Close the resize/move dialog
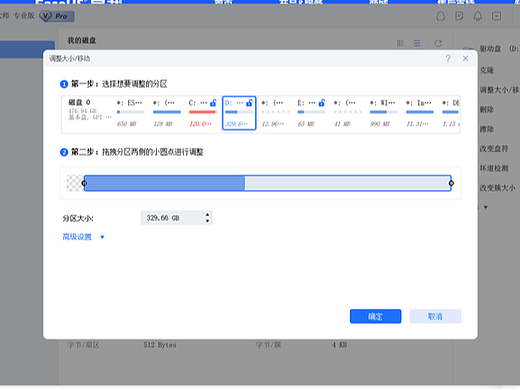This screenshot has width=520, height=390. coord(465,59)
